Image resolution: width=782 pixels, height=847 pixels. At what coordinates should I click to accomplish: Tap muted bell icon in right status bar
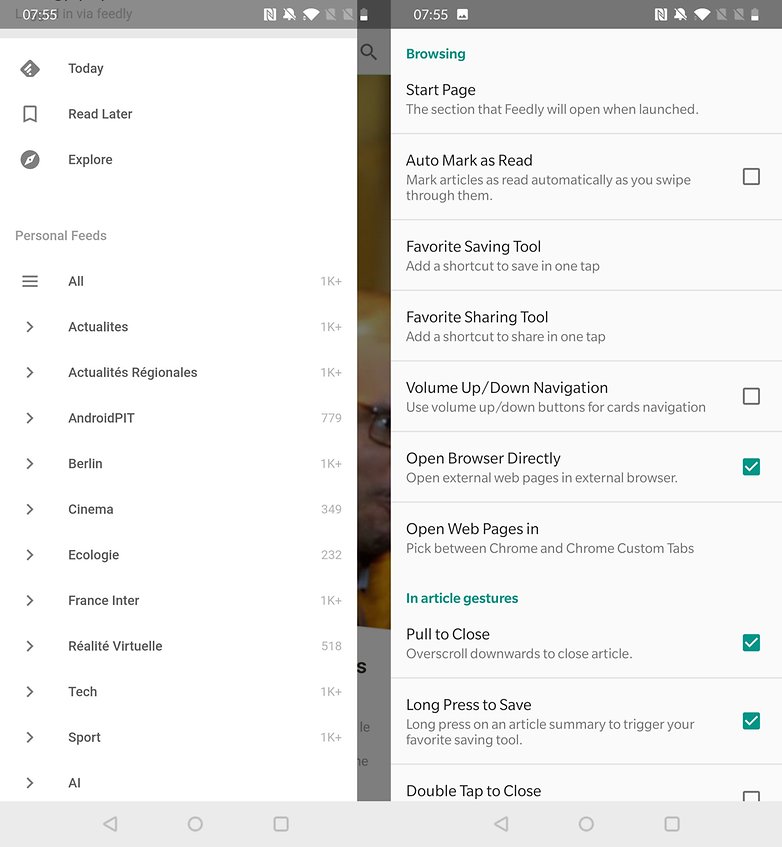(680, 15)
